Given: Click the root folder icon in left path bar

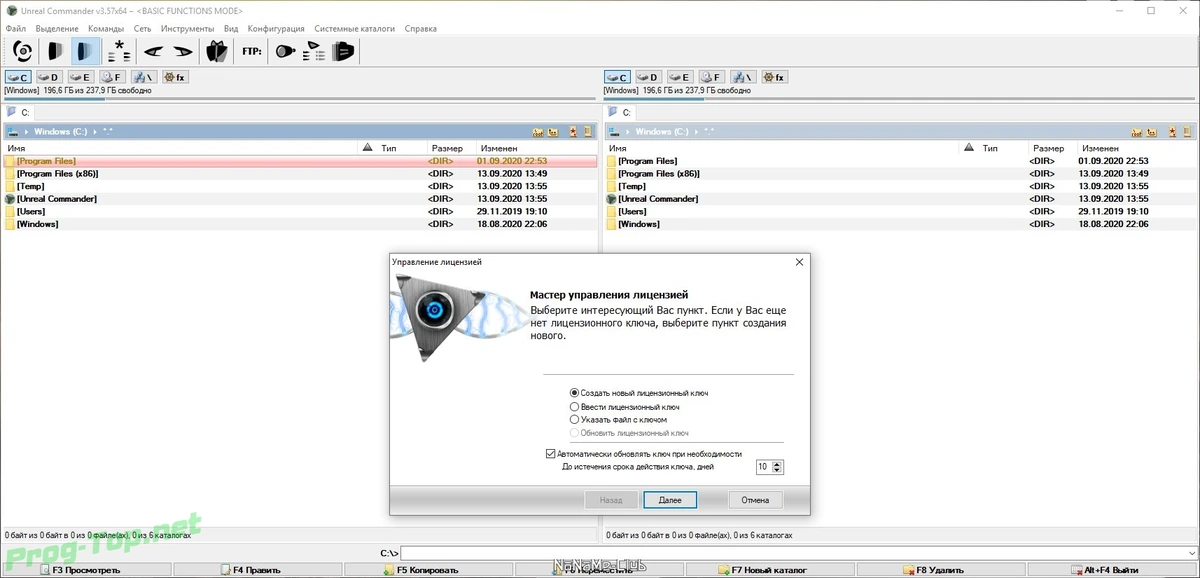Looking at the screenshot, I should [538, 132].
